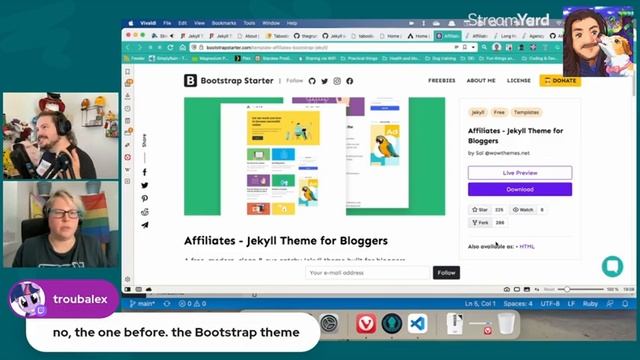Image resolution: width=640 pixels, height=360 pixels.
Task: Adjust the page zoom slider in Vivaldi status bar
Action: pos(580,289)
